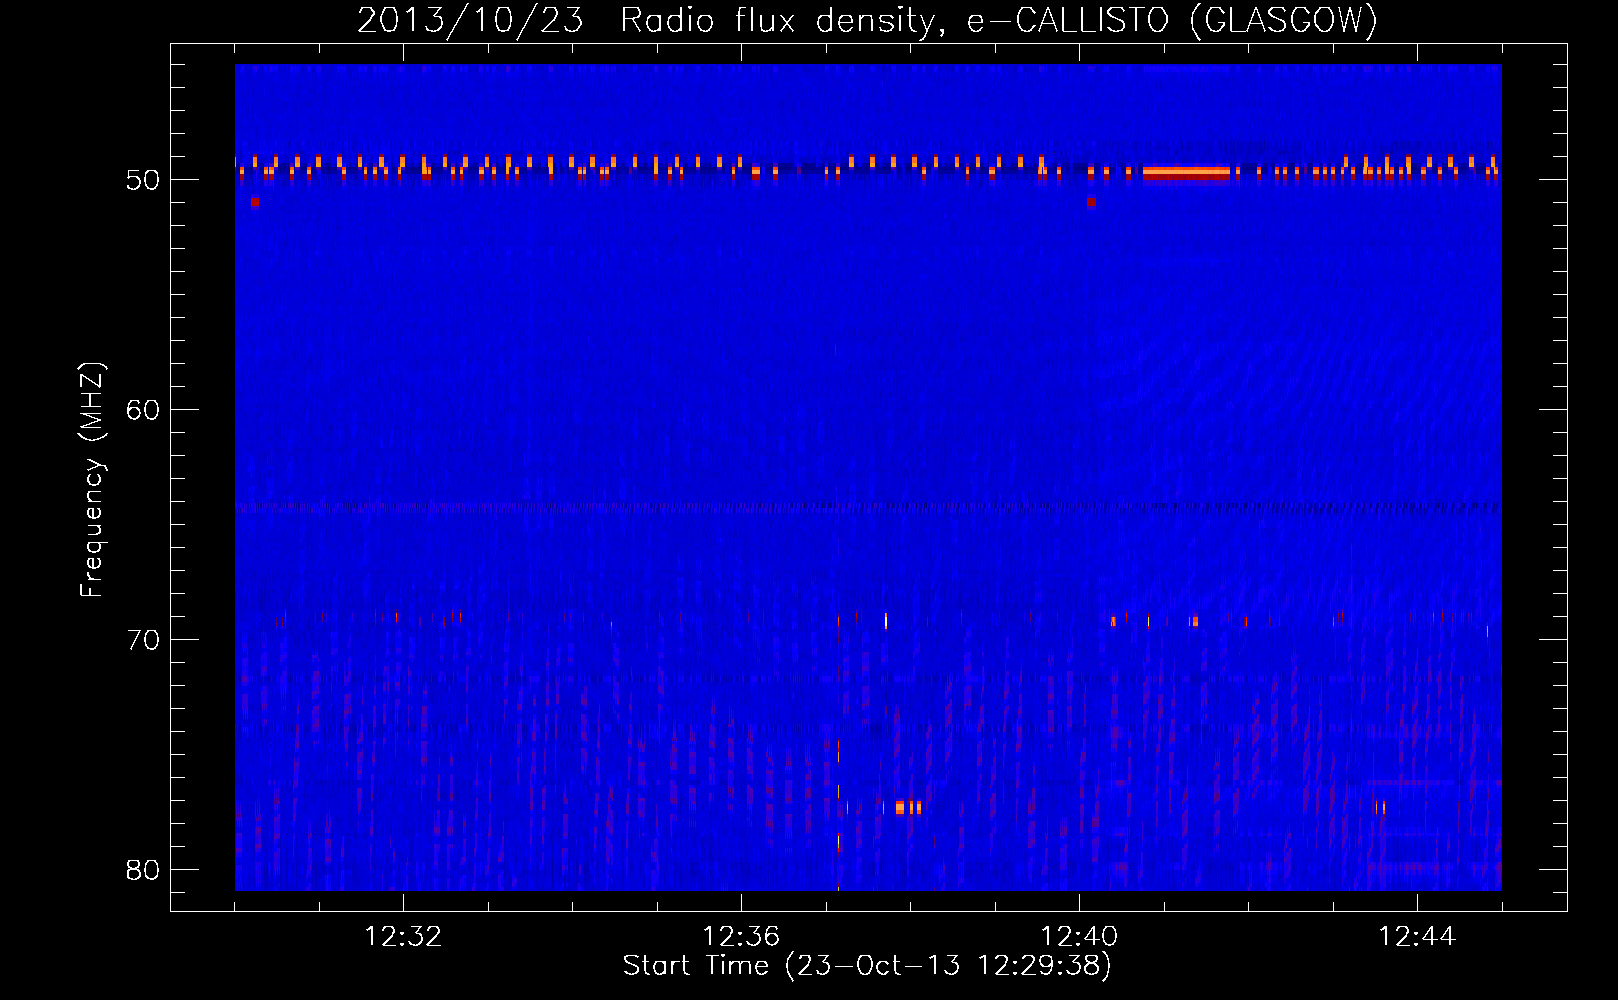Viewport: 1618px width, 1000px height.
Task: Click the 12:44 time tick label
Action: (x=1417, y=937)
